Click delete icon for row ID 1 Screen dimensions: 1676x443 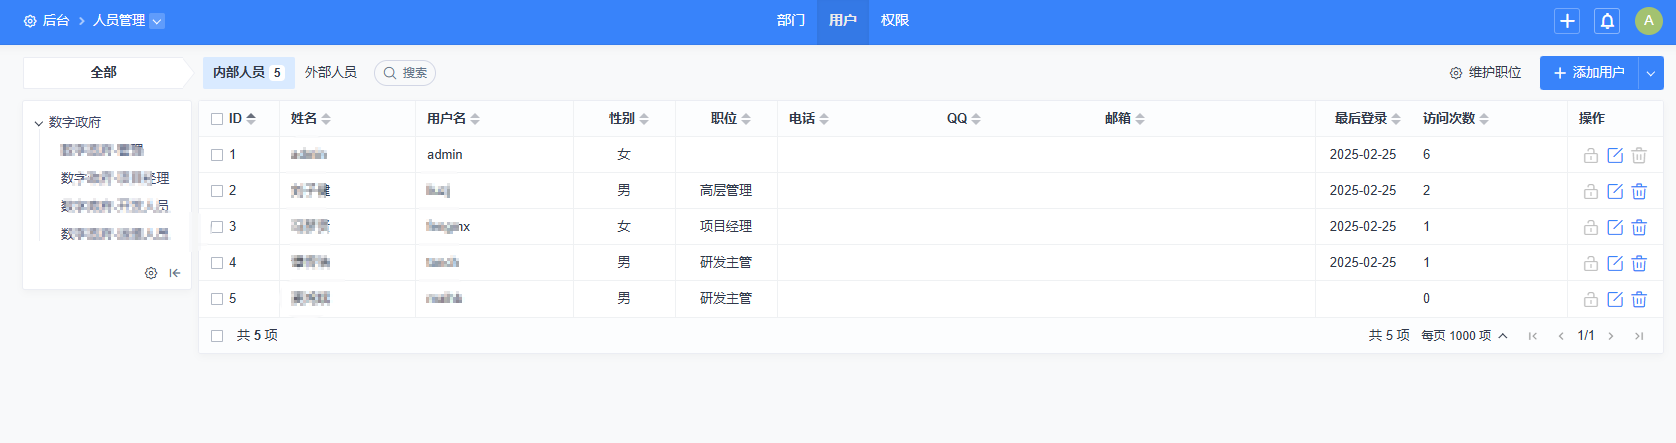1639,155
